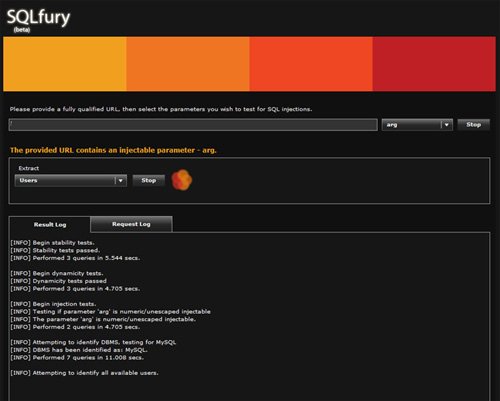Click the injectable parameter arg message
Viewport: 500px width, 401px height.
tap(113, 150)
